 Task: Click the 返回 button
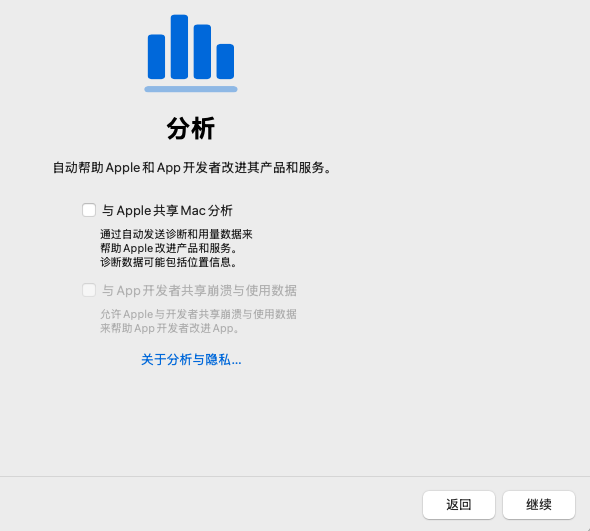click(459, 505)
